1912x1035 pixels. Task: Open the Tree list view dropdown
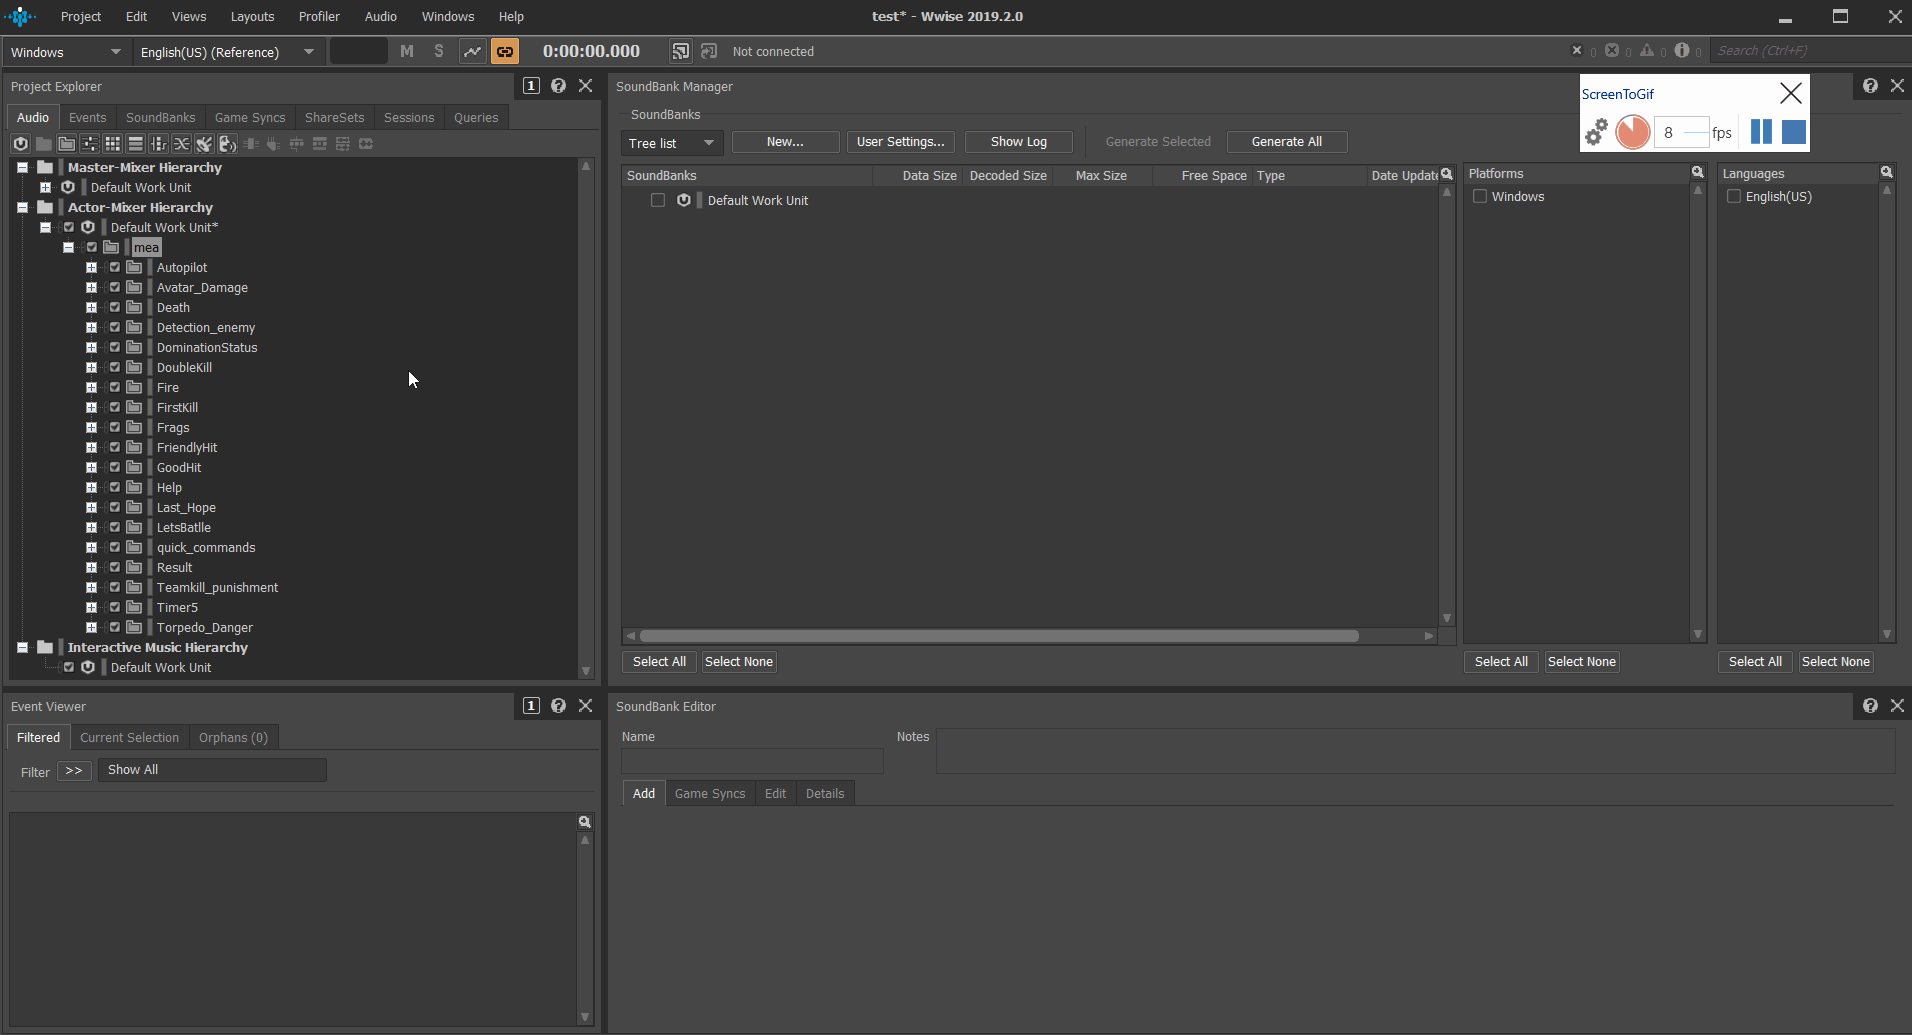(x=671, y=143)
